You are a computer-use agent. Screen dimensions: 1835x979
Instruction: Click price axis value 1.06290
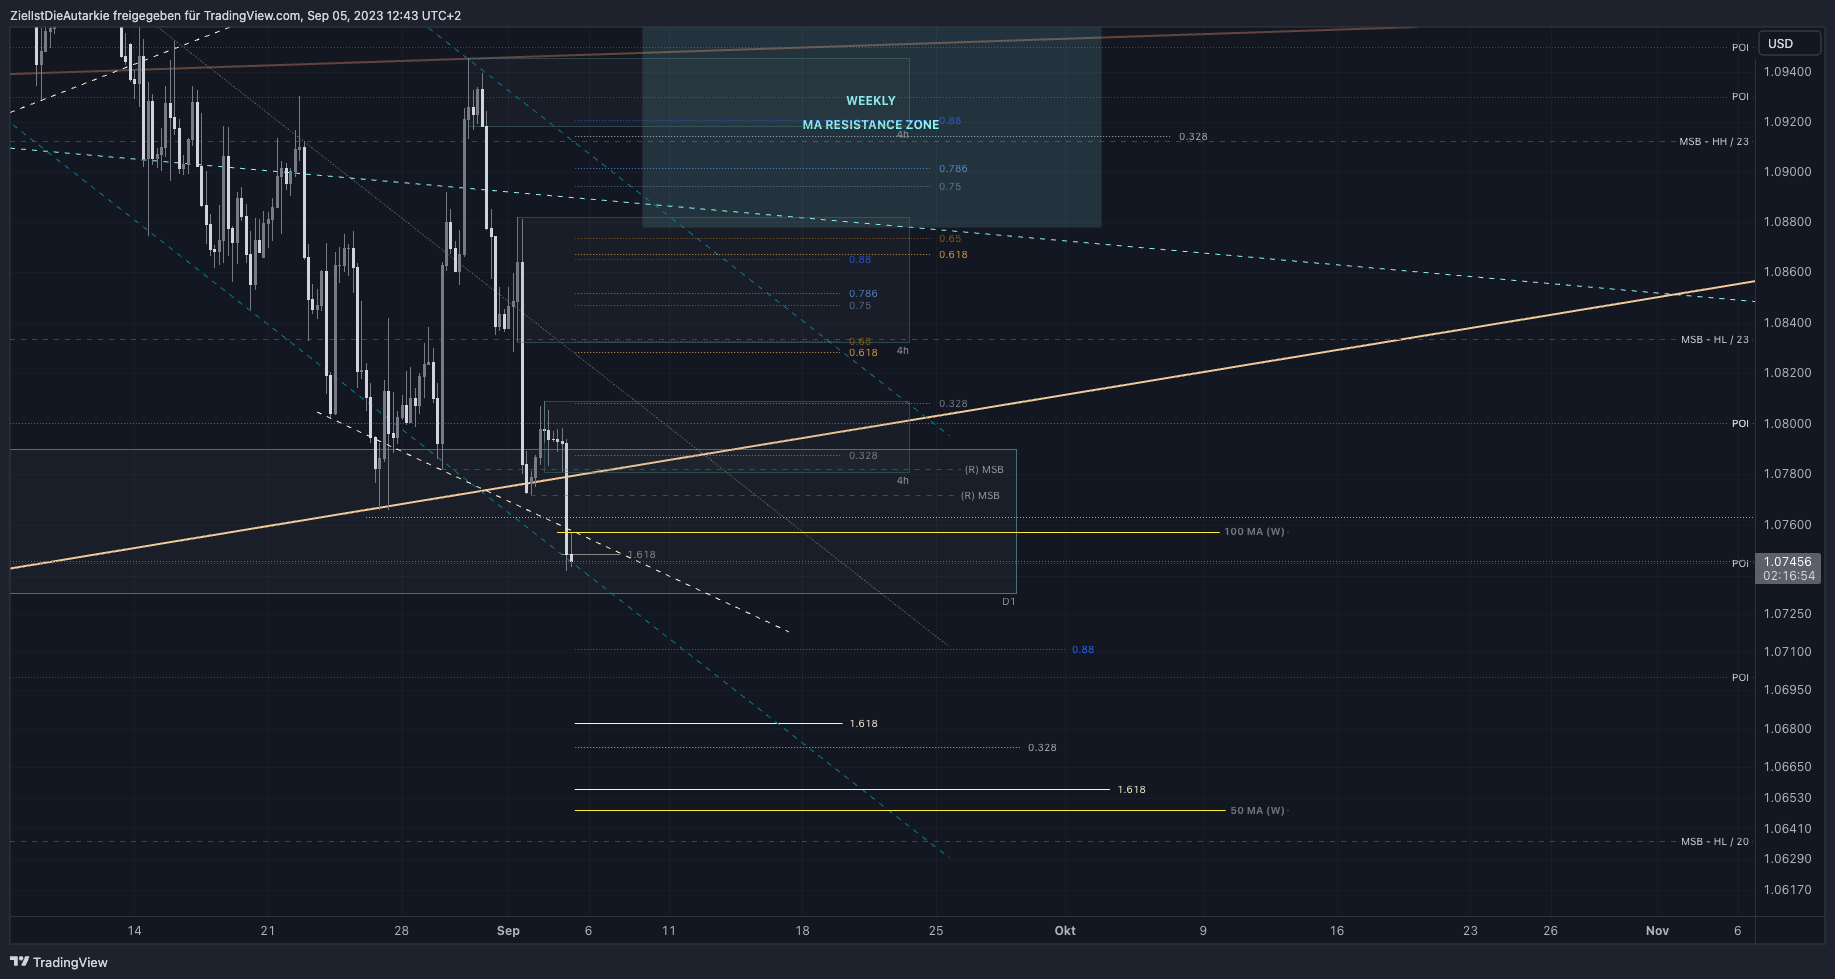point(1788,859)
